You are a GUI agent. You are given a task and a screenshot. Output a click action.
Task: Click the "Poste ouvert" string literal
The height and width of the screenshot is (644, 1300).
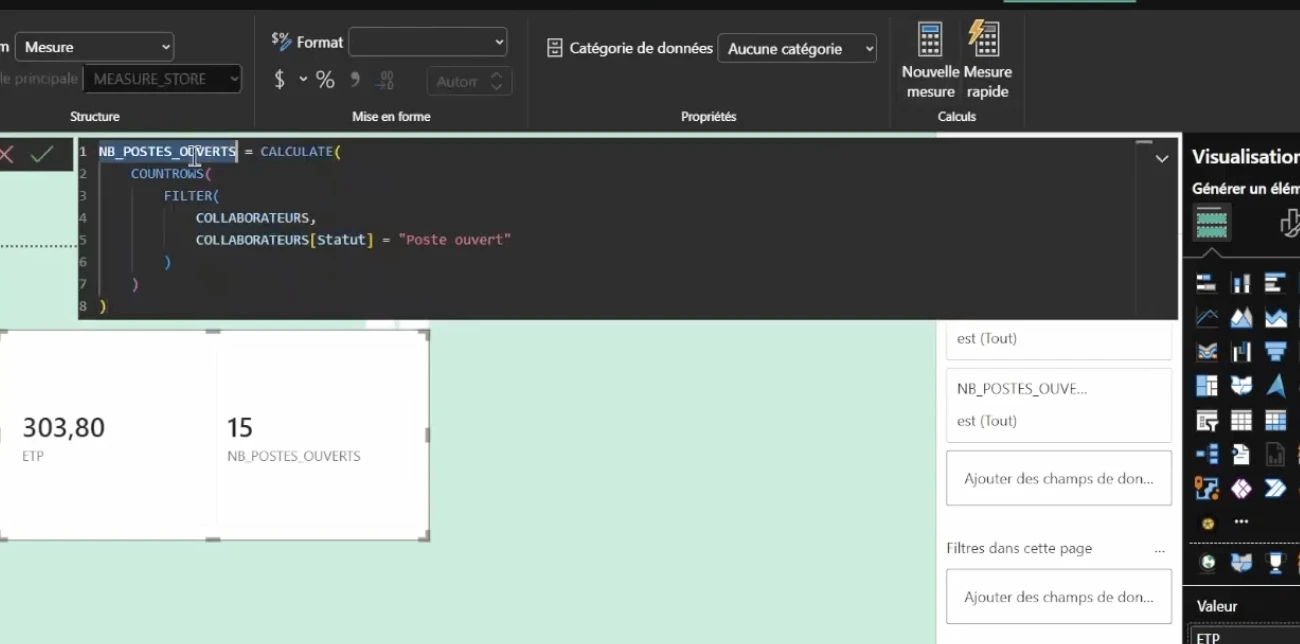[455, 240]
